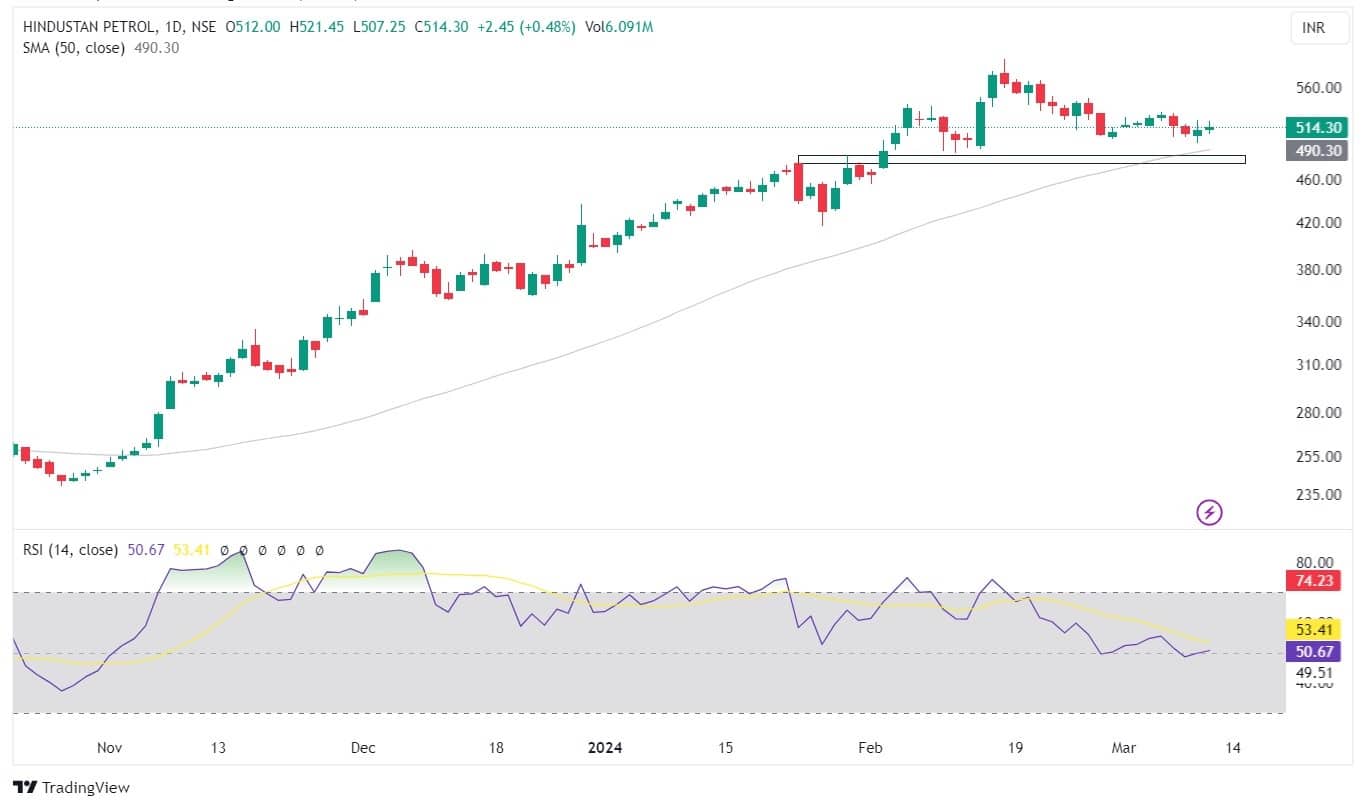1366x809 pixels.
Task: Click the open value O512.00 in legend
Action: click(x=254, y=28)
